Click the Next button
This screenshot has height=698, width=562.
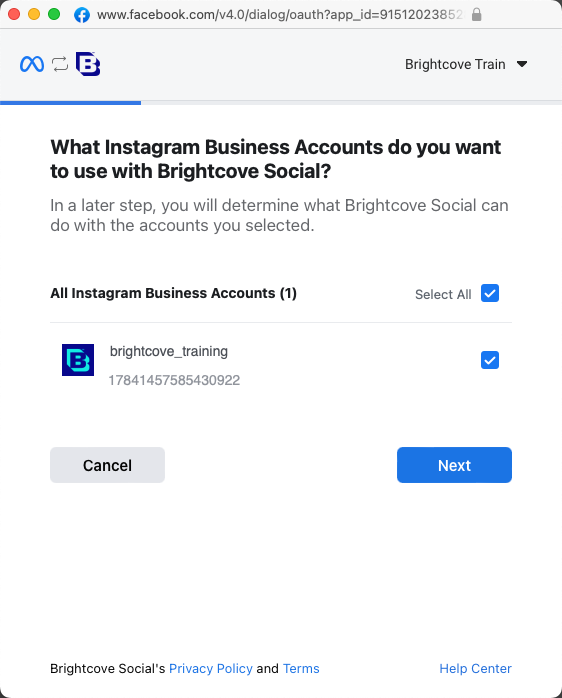point(454,465)
